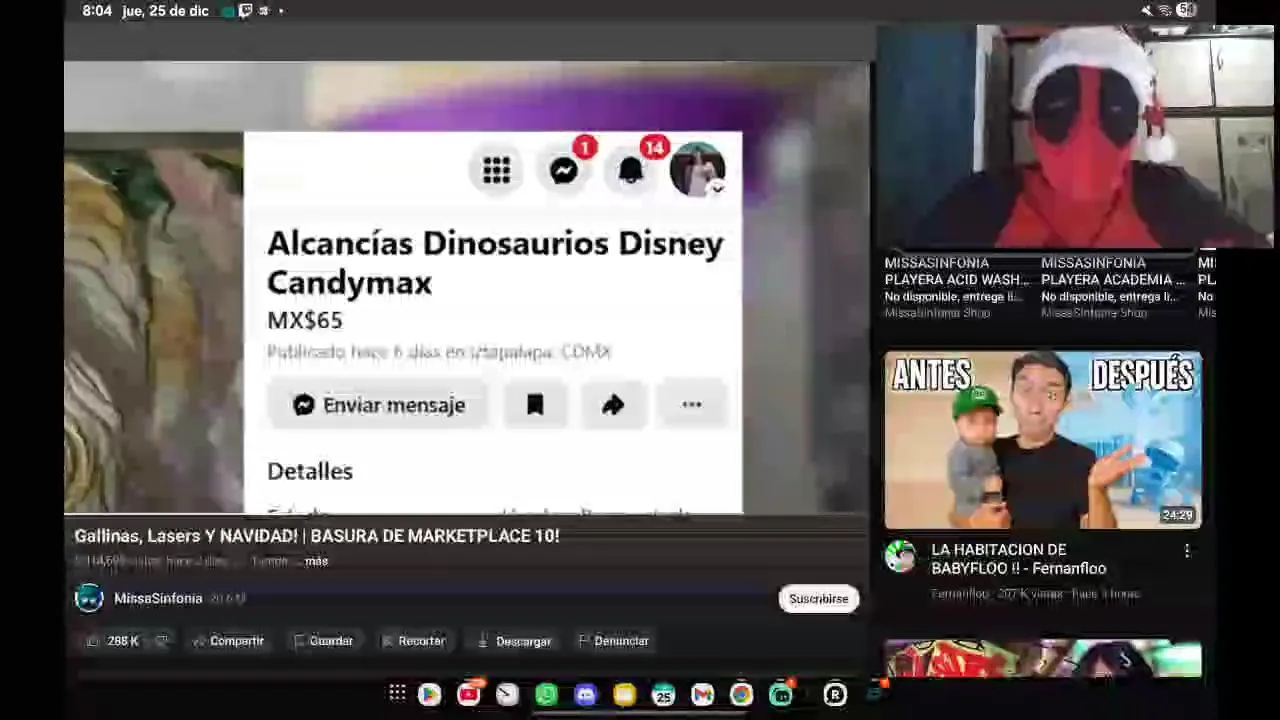Open Chrome from the taskbar
This screenshot has height=720, width=1280.
[x=741, y=694]
